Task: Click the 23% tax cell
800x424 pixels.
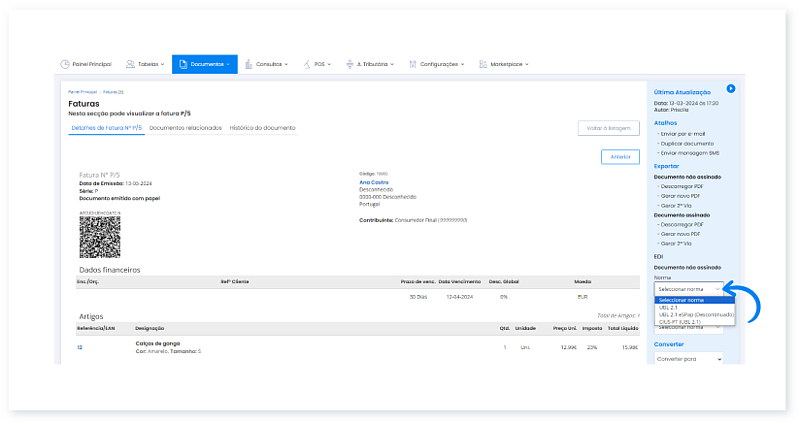Action: (592, 347)
